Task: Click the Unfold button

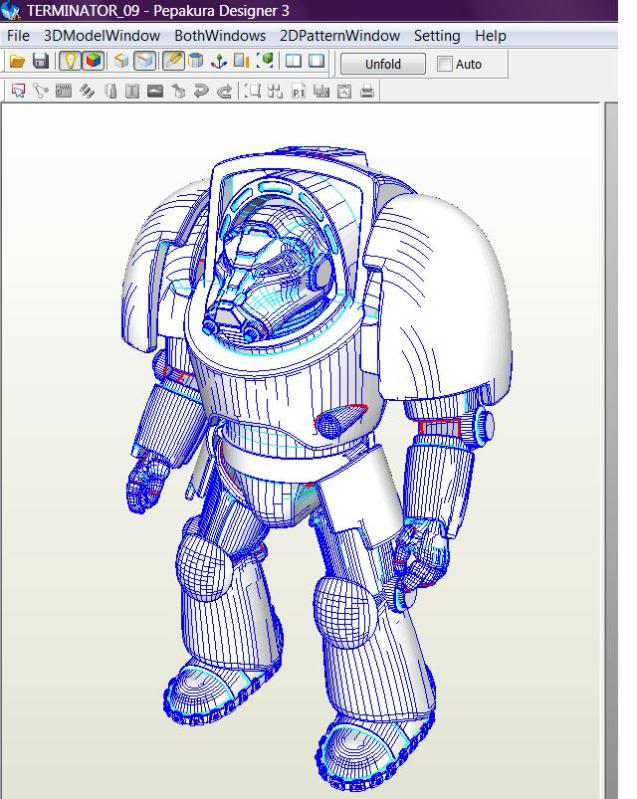Action: tap(383, 64)
